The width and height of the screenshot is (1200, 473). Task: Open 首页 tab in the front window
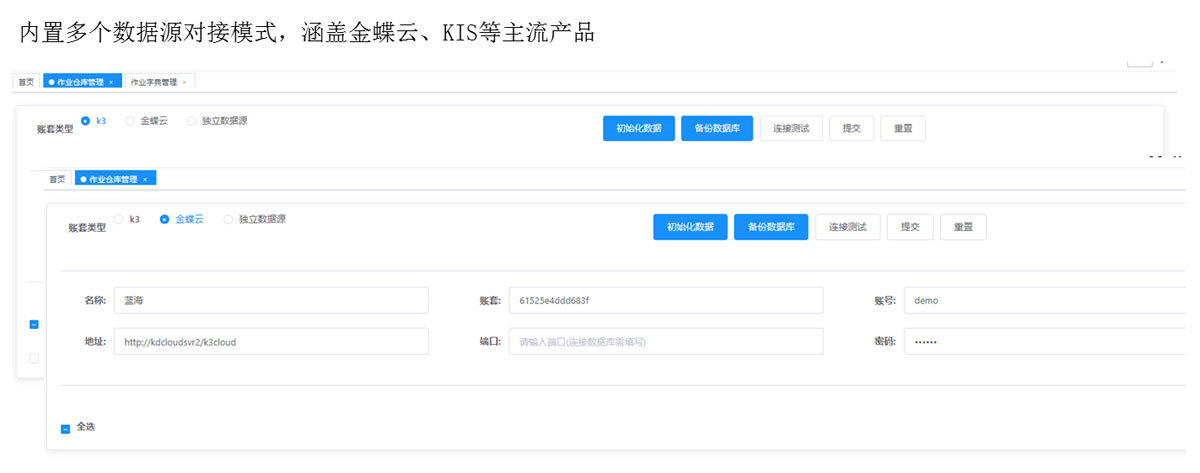point(57,179)
